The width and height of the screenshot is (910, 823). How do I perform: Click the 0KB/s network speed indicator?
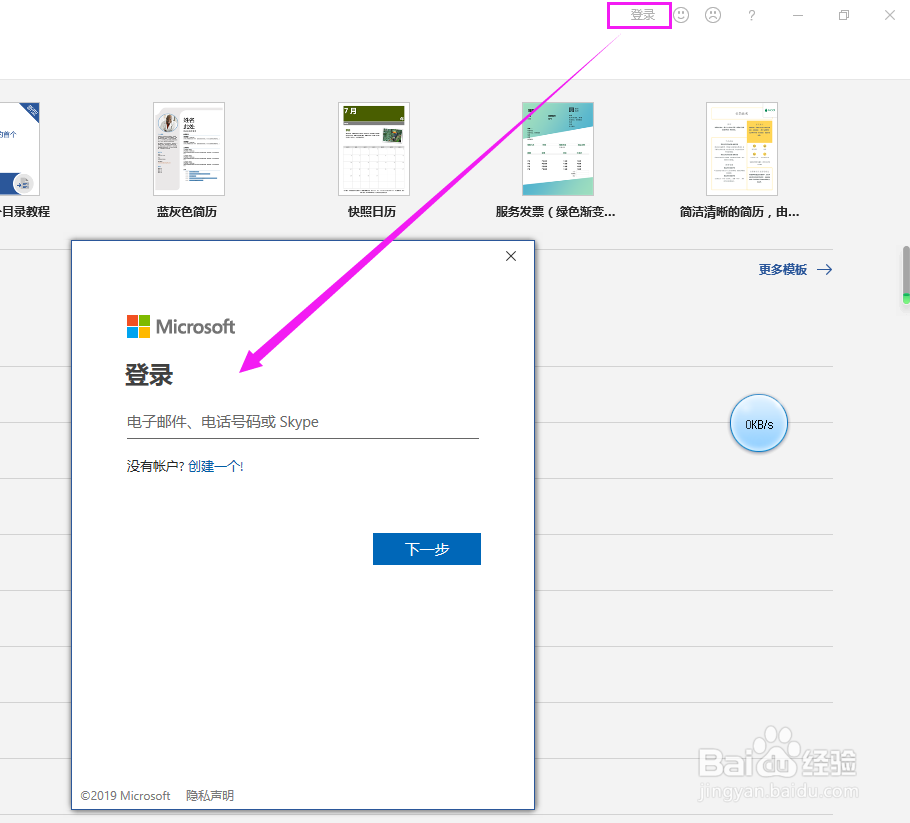(758, 423)
